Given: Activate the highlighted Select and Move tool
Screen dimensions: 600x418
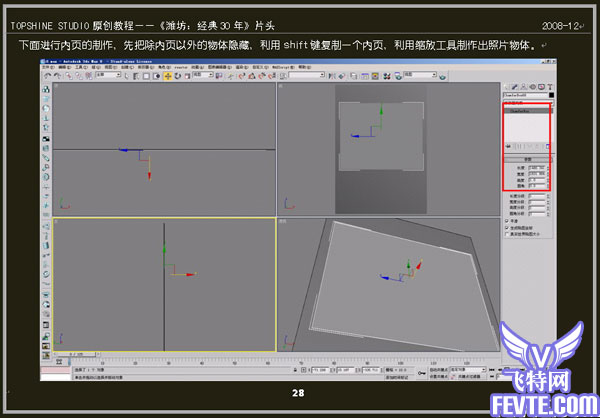Looking at the screenshot, I should click(x=168, y=76).
